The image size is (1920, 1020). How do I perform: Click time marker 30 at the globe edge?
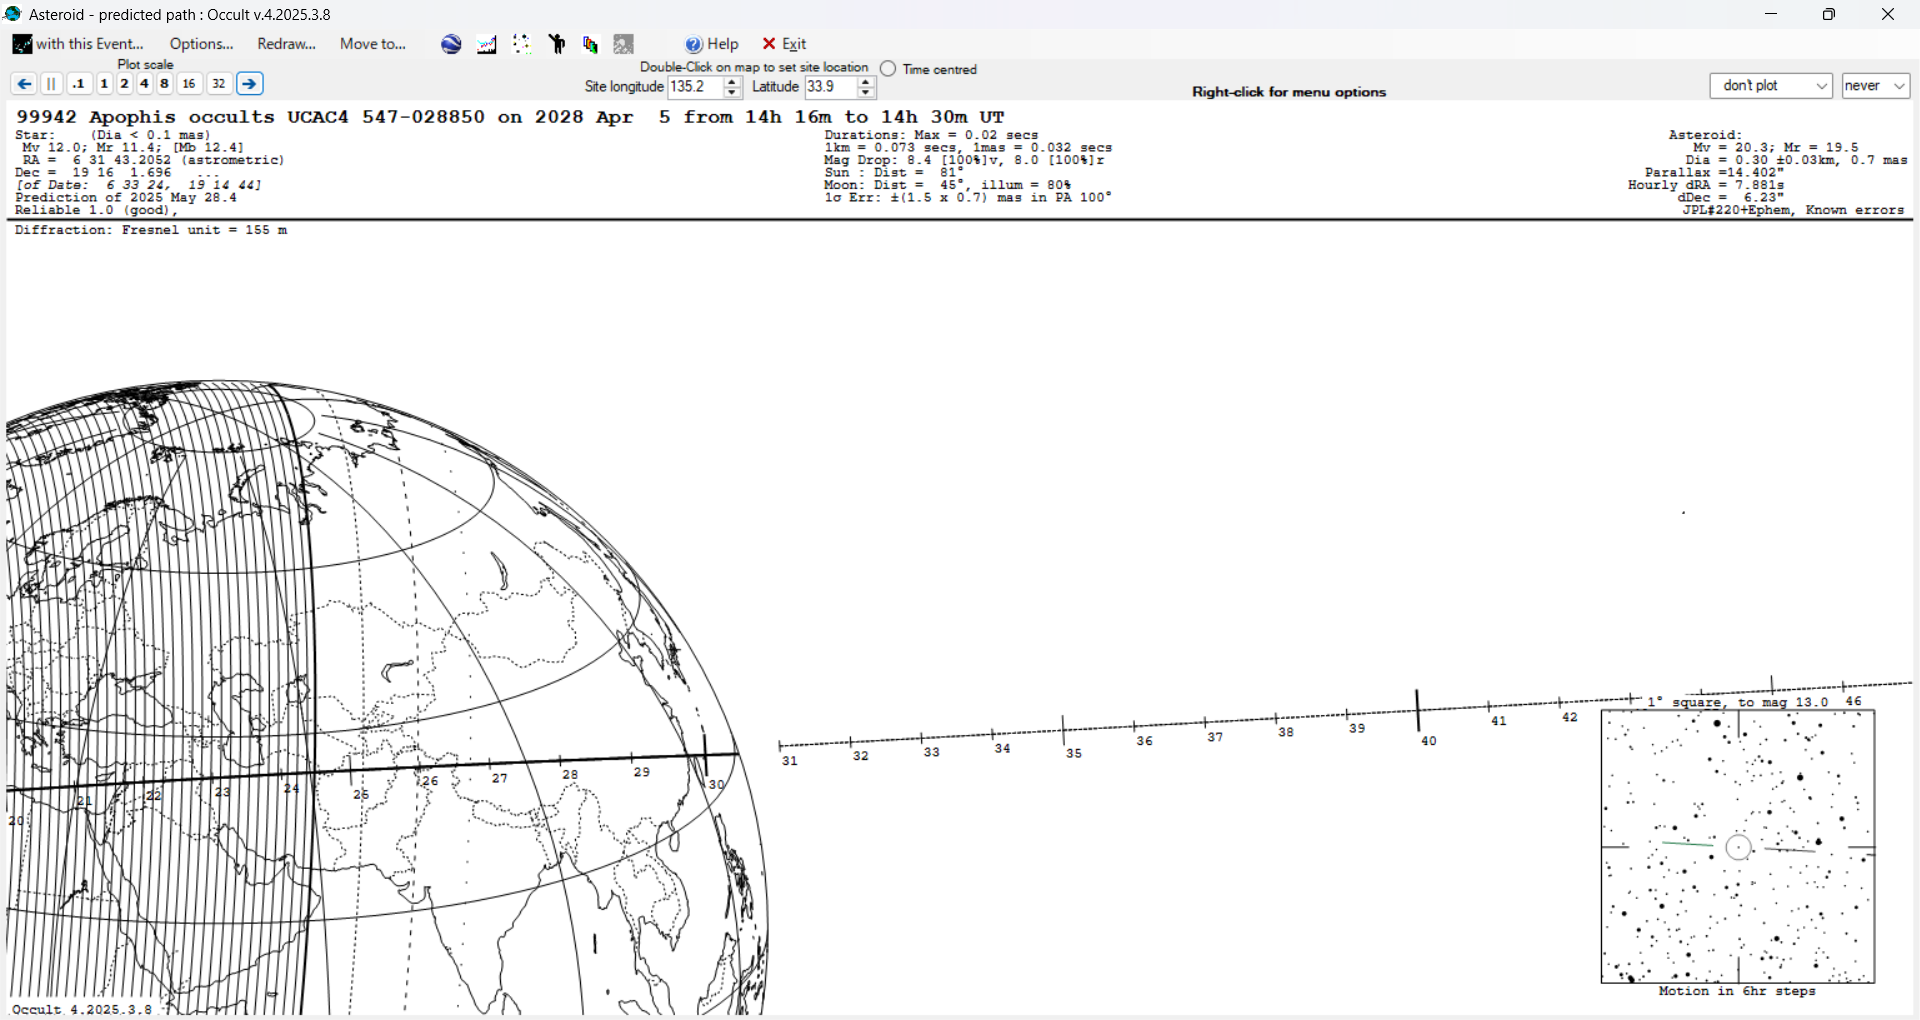click(x=716, y=784)
